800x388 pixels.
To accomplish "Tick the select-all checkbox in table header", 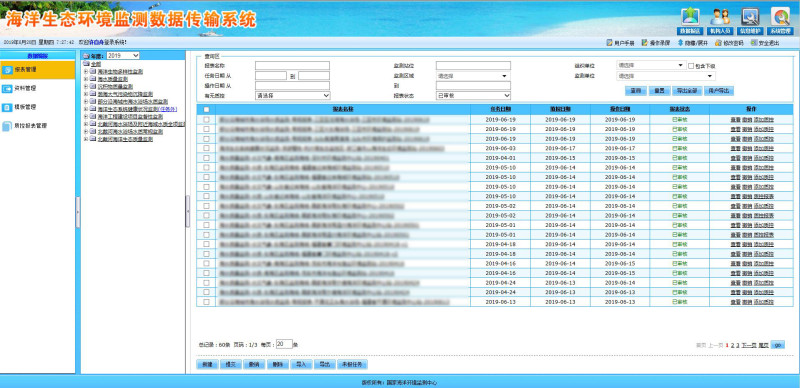I will pyautogui.click(x=206, y=109).
